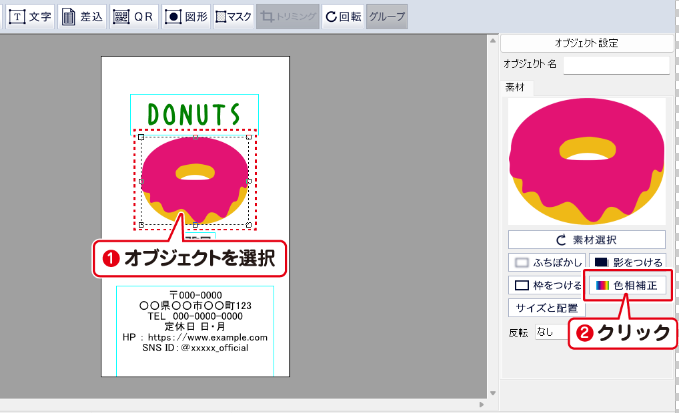Screen dimensions: 679x413
Task: Click the 素材選択 material select button
Action: (x=586, y=240)
